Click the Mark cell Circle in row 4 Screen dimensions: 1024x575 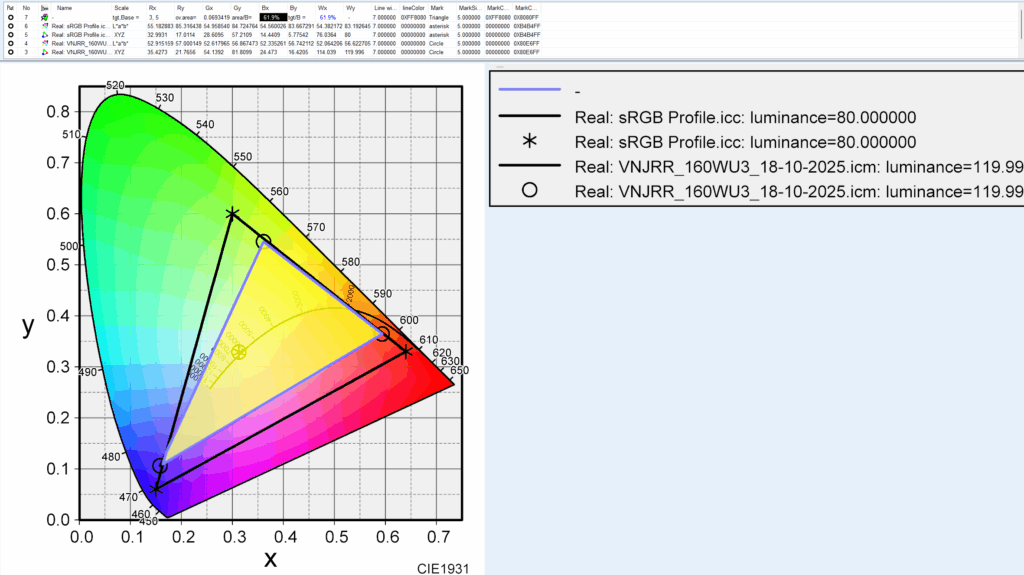coord(436,43)
